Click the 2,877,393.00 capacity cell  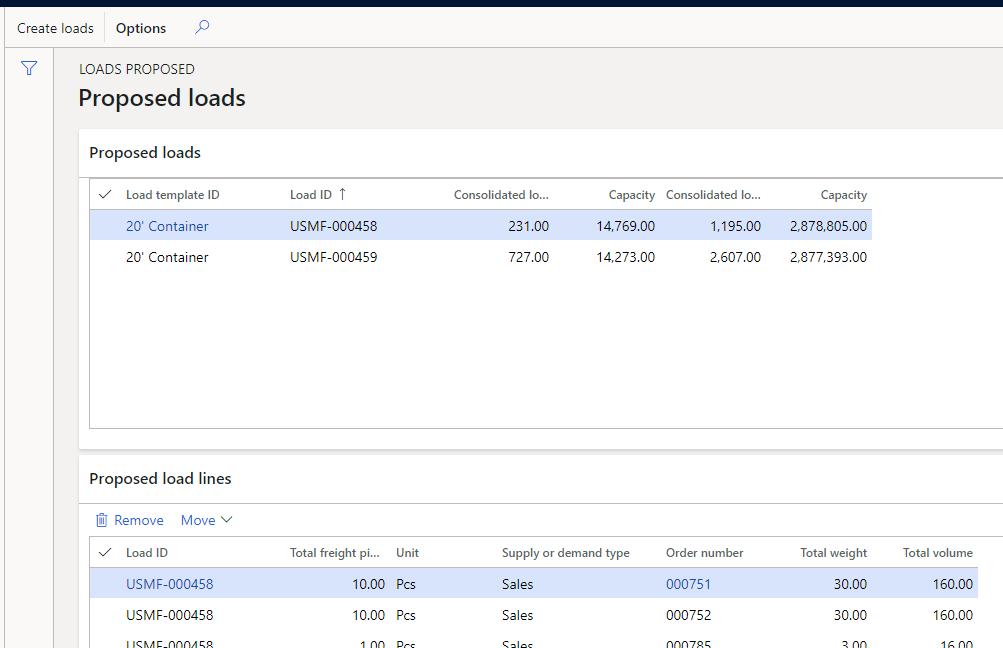(828, 257)
